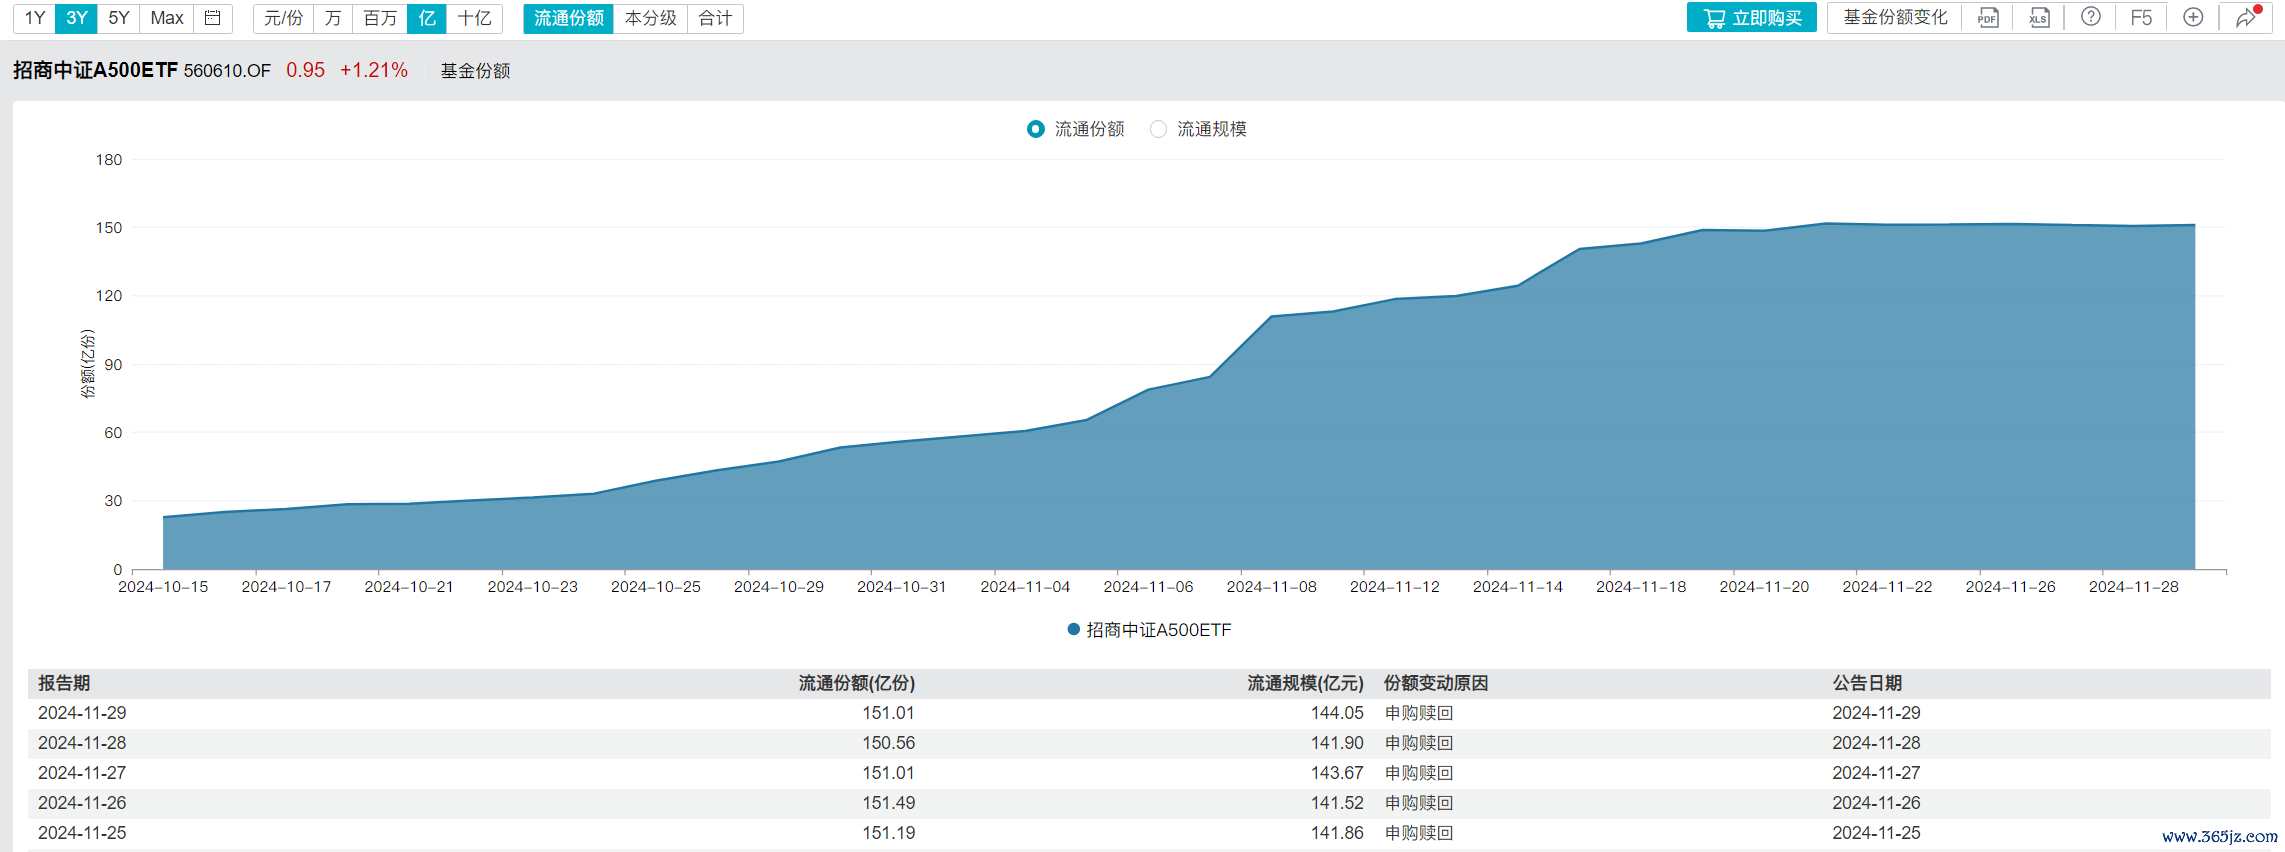The image size is (2285, 852).
Task: Select the 2024-11-28 report period cell
Action: [82, 743]
